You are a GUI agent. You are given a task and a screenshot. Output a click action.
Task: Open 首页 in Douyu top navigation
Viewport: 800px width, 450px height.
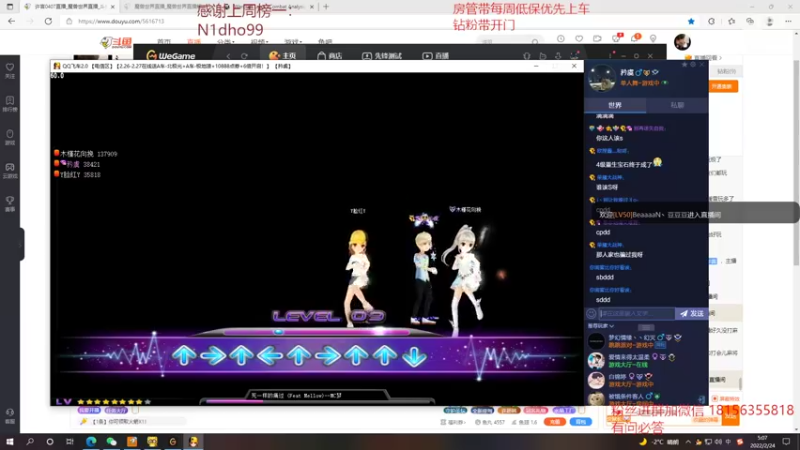click(x=164, y=42)
